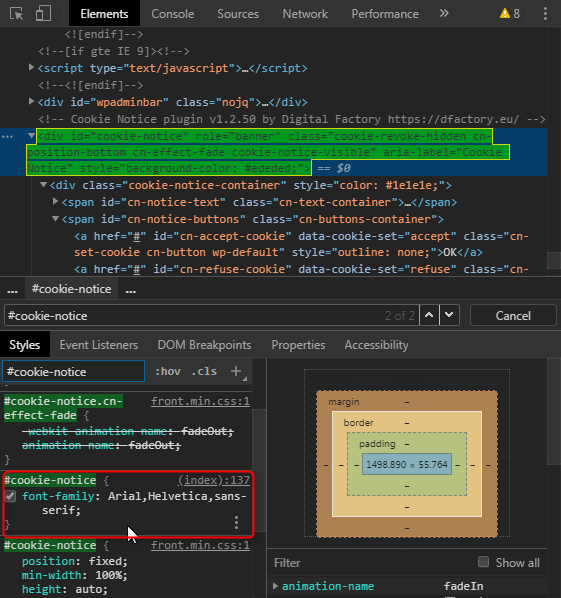
Task: Open front.min.css:1 link above position: fixed
Action: [200, 545]
